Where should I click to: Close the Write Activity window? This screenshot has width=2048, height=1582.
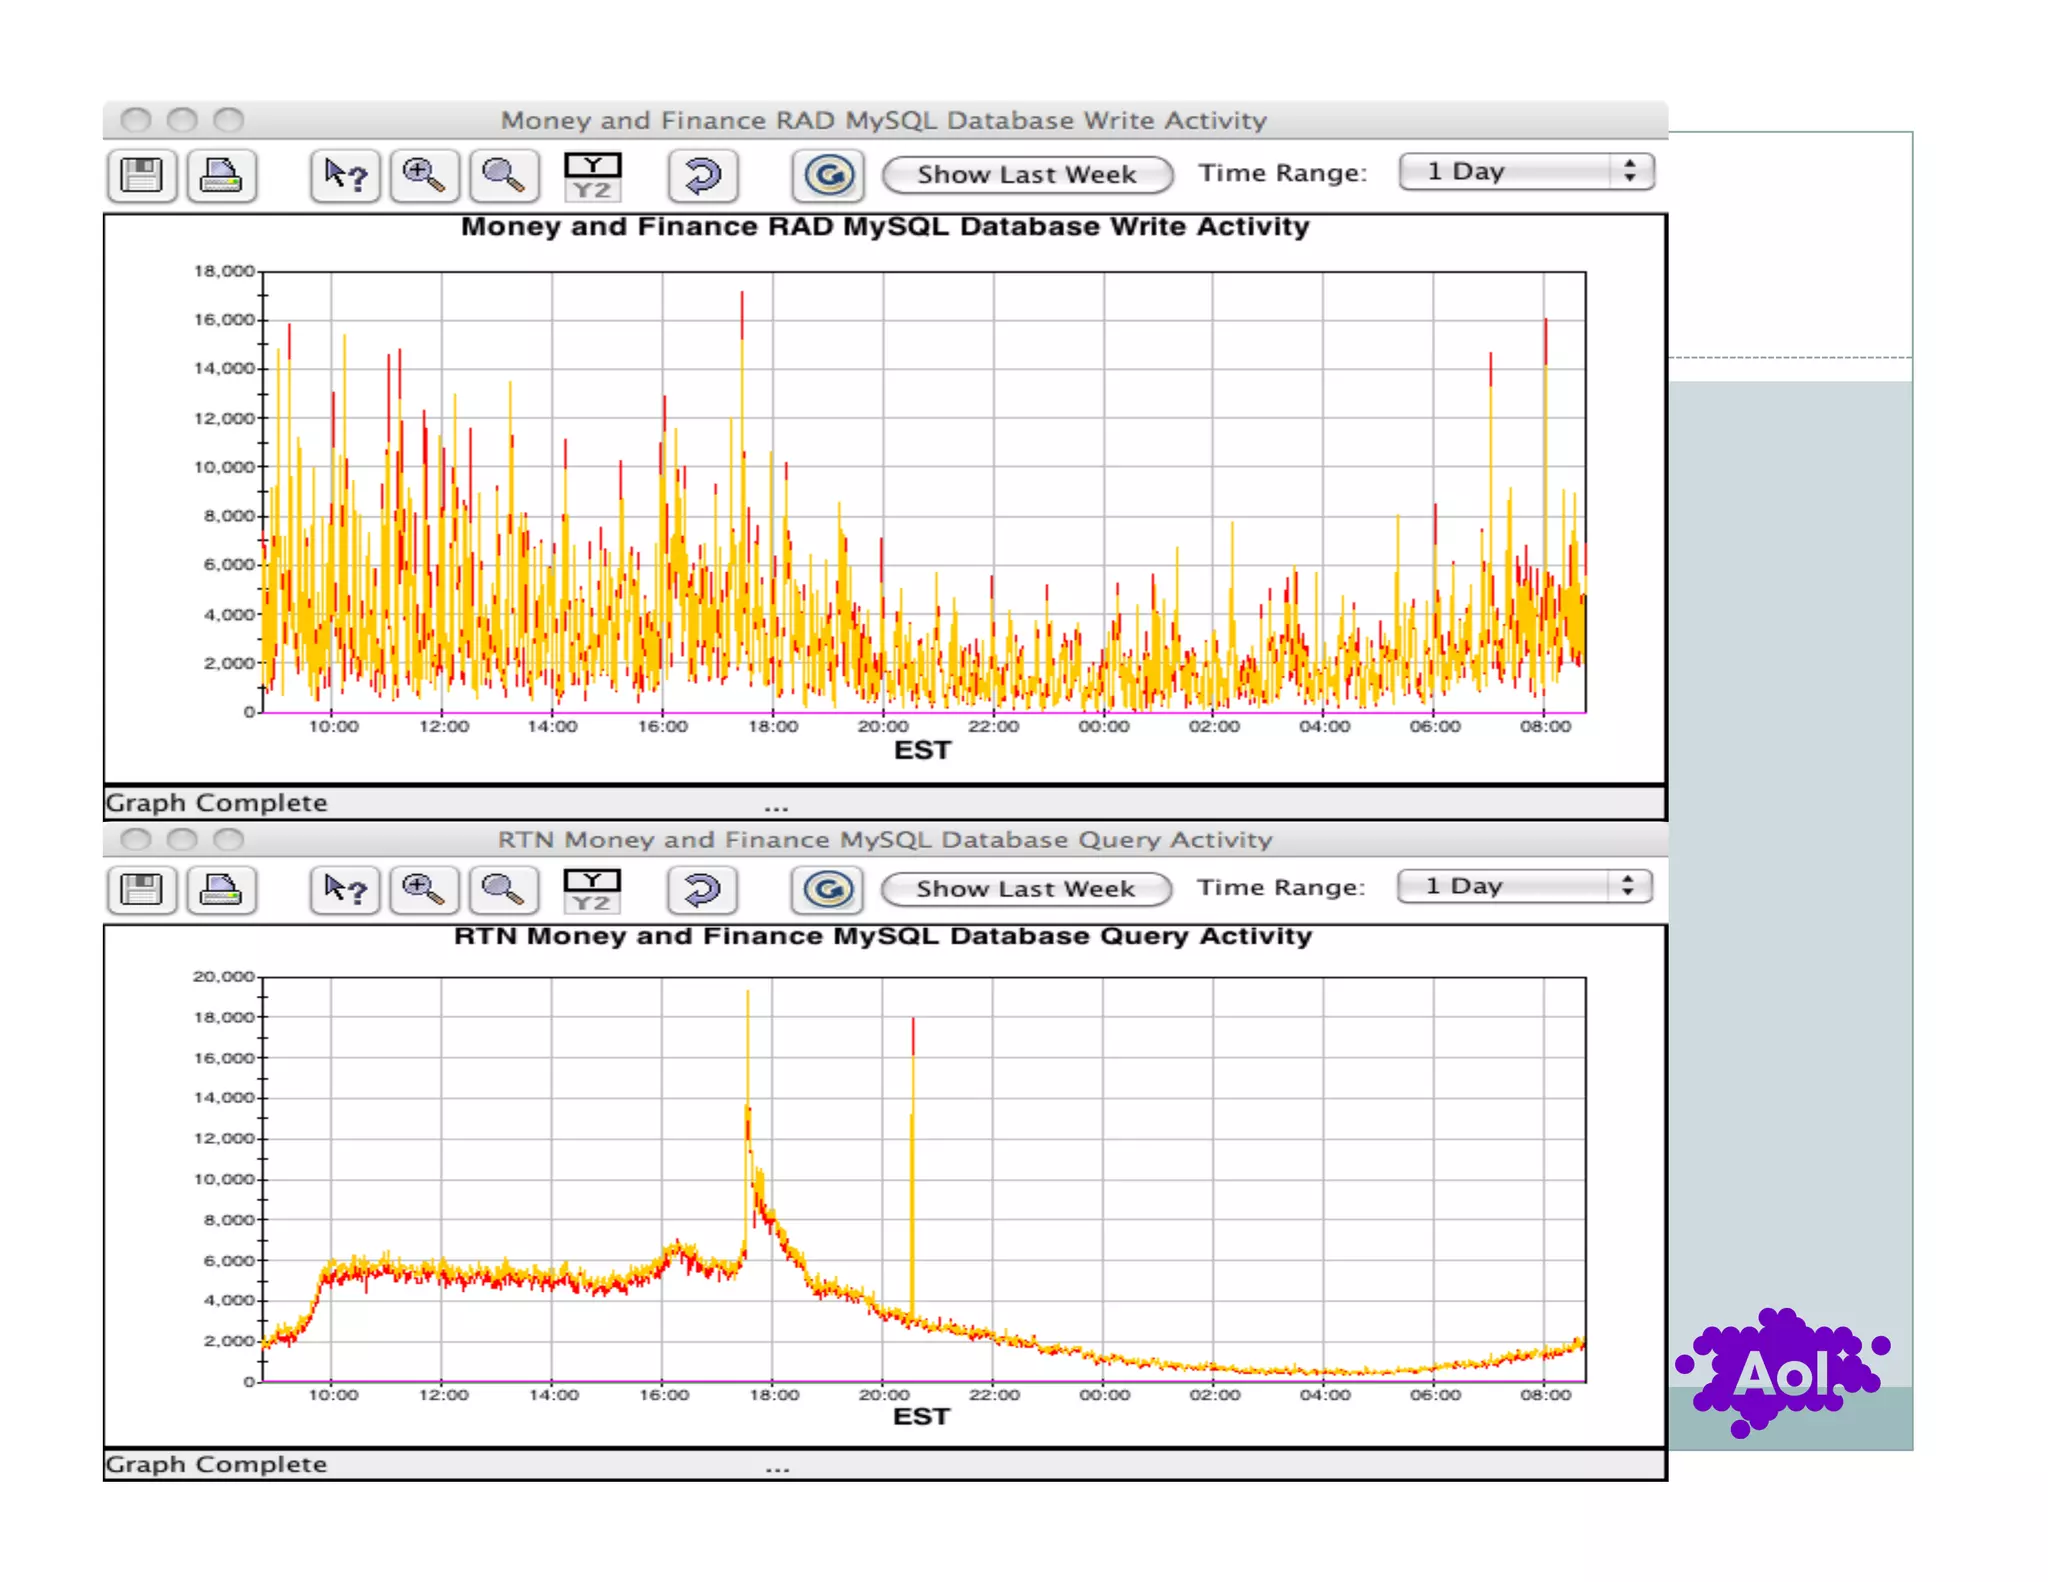[136, 120]
